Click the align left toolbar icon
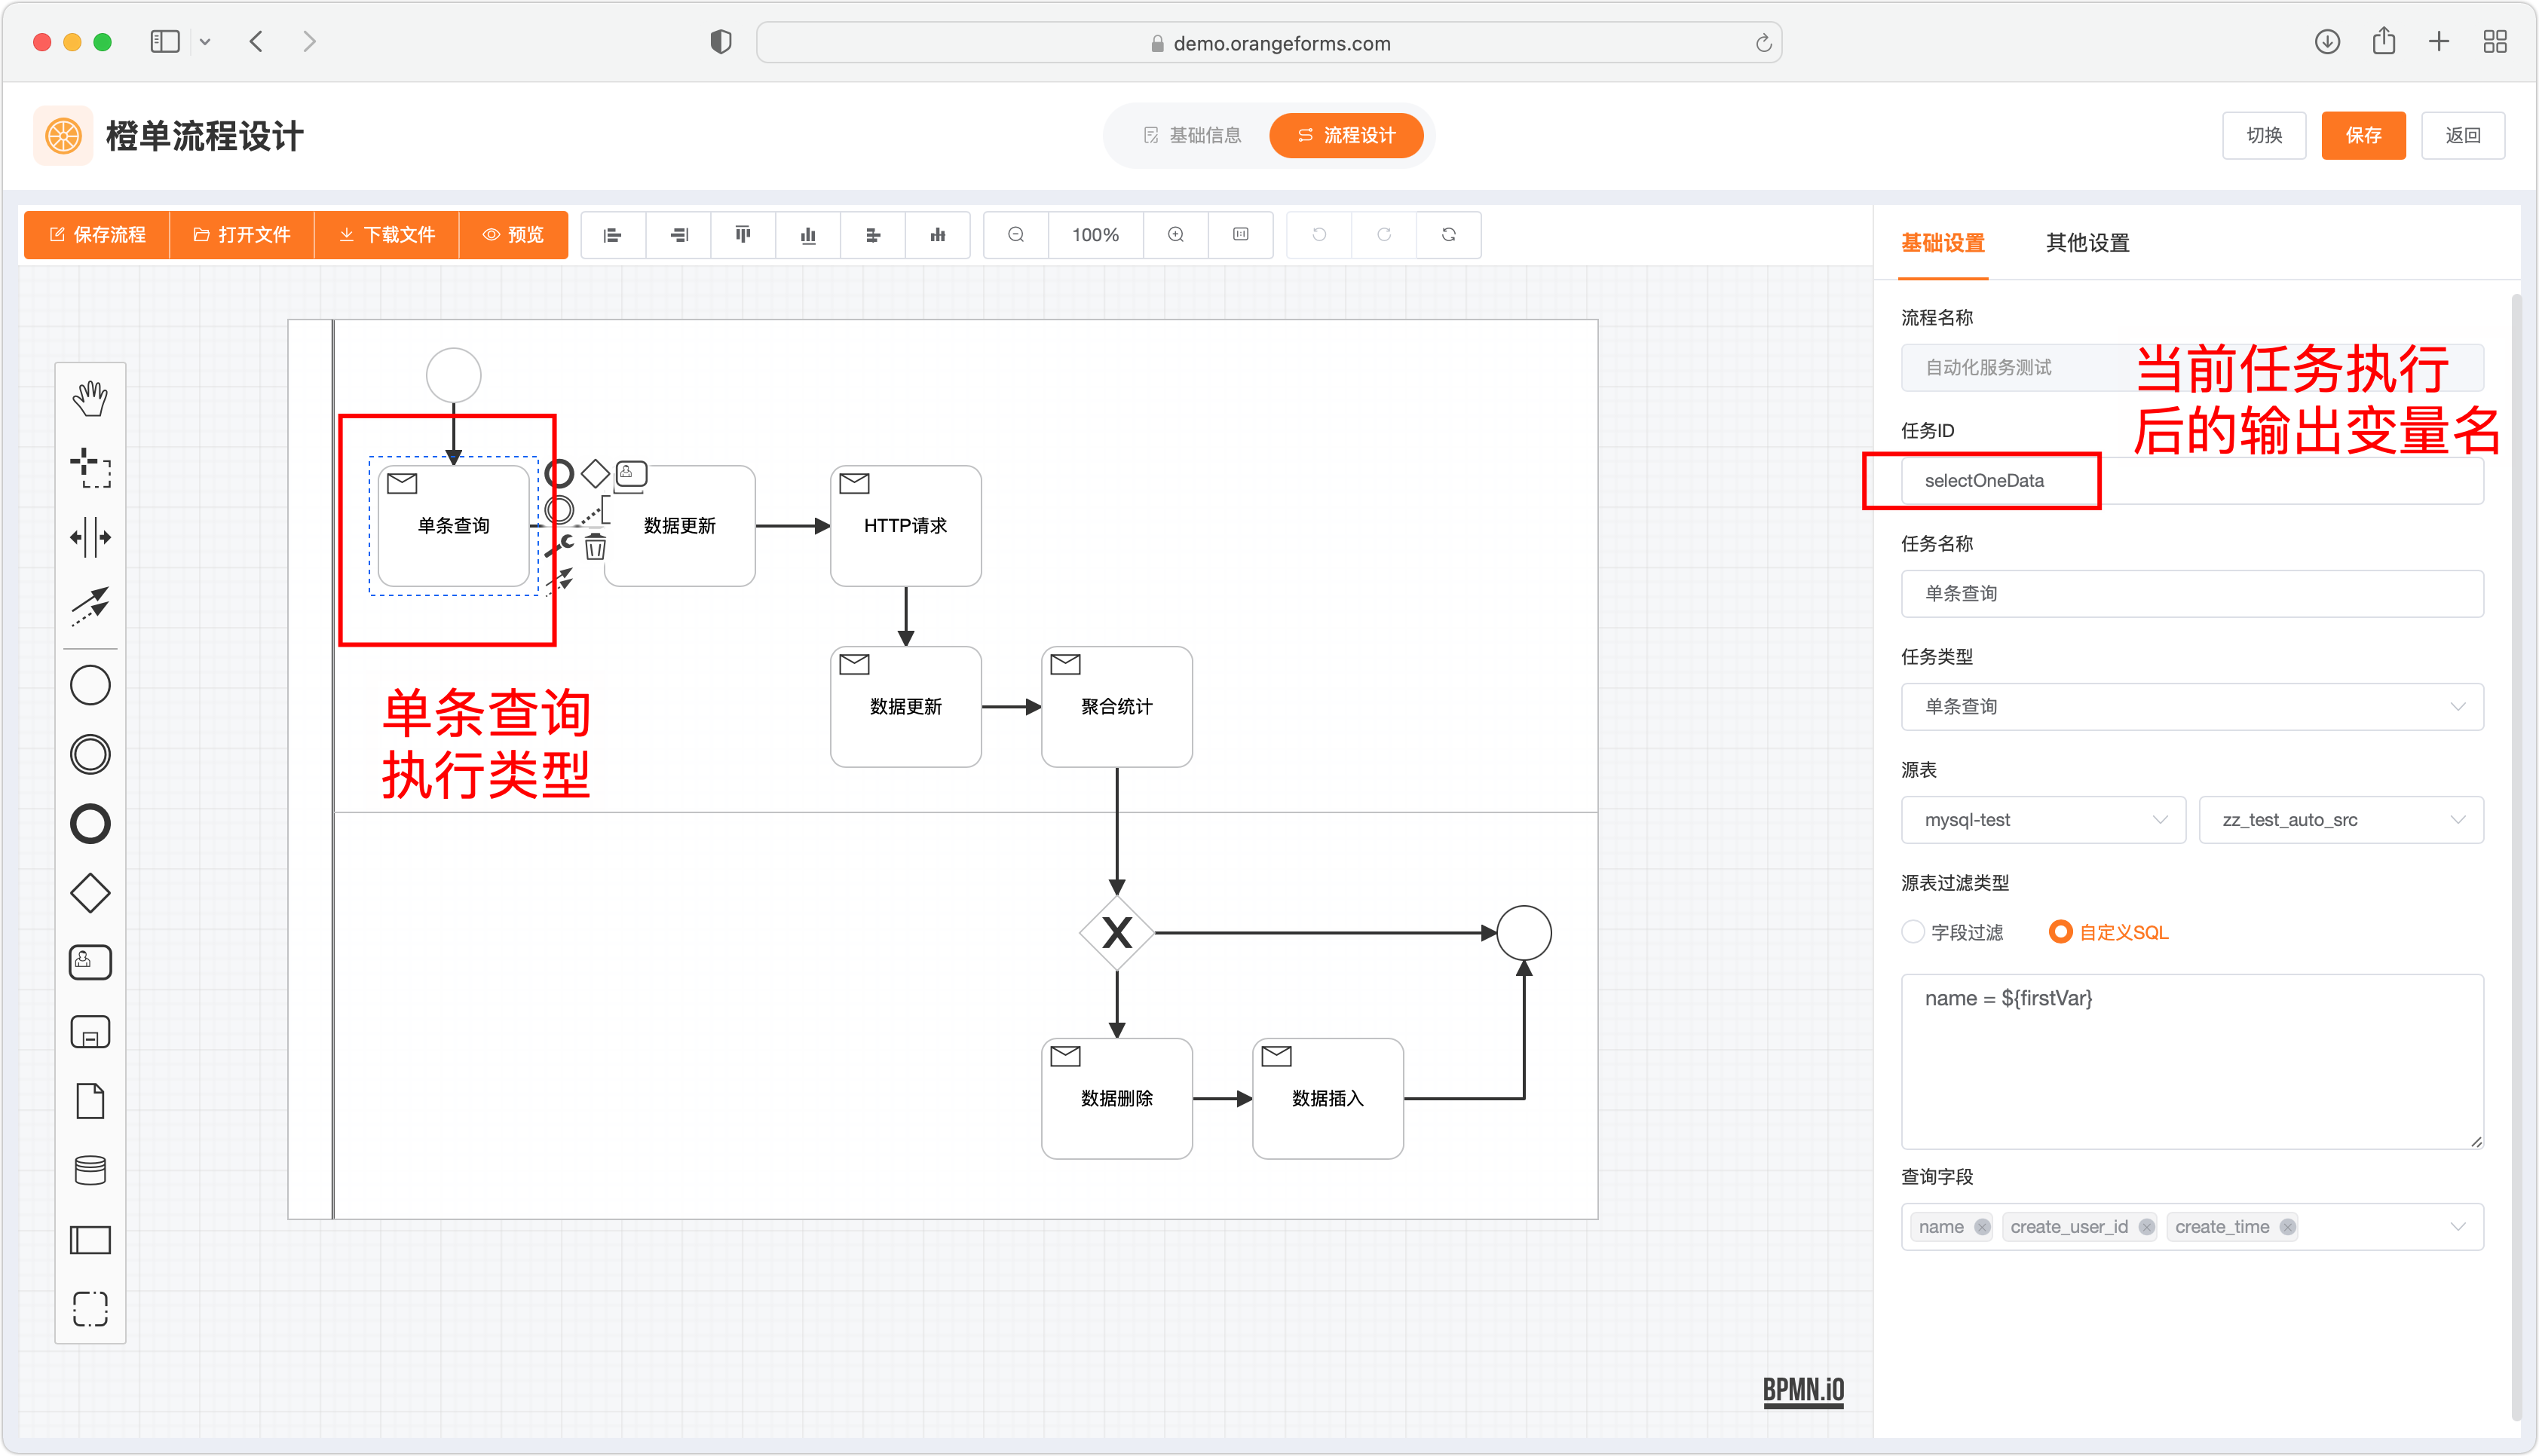Viewport: 2539px width, 1456px height. pyautogui.click(x=613, y=235)
